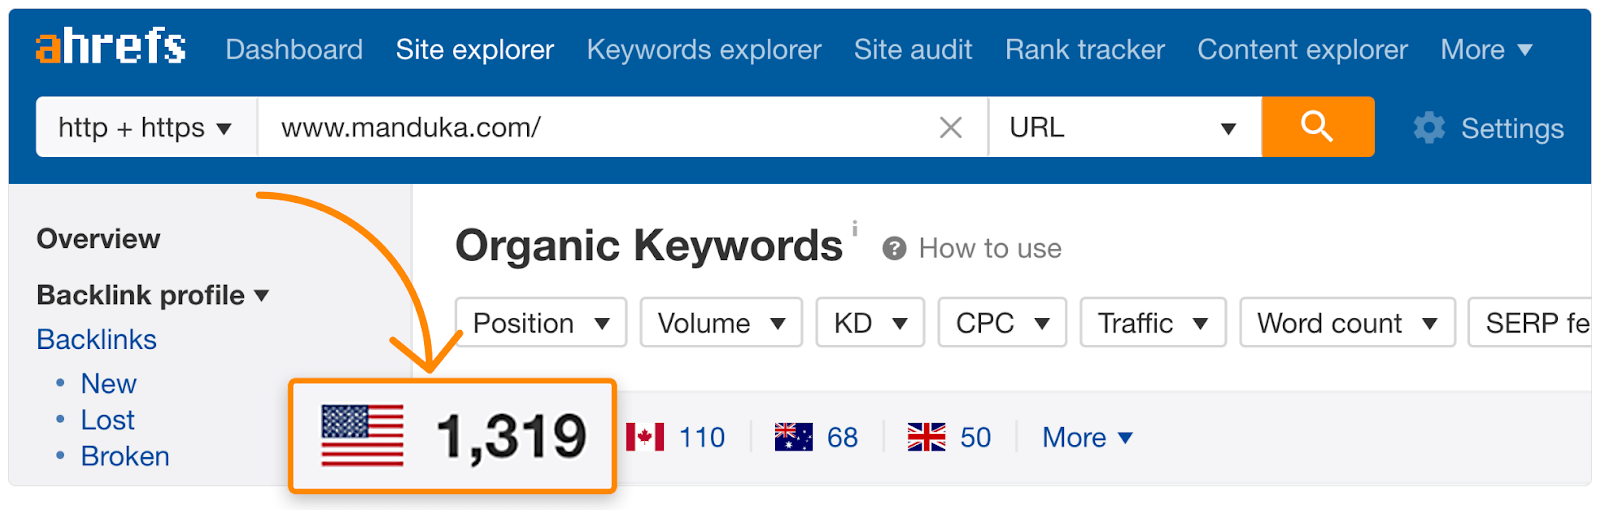1600x510 pixels.
Task: Expand the Volume filter dropdown
Action: (x=720, y=323)
